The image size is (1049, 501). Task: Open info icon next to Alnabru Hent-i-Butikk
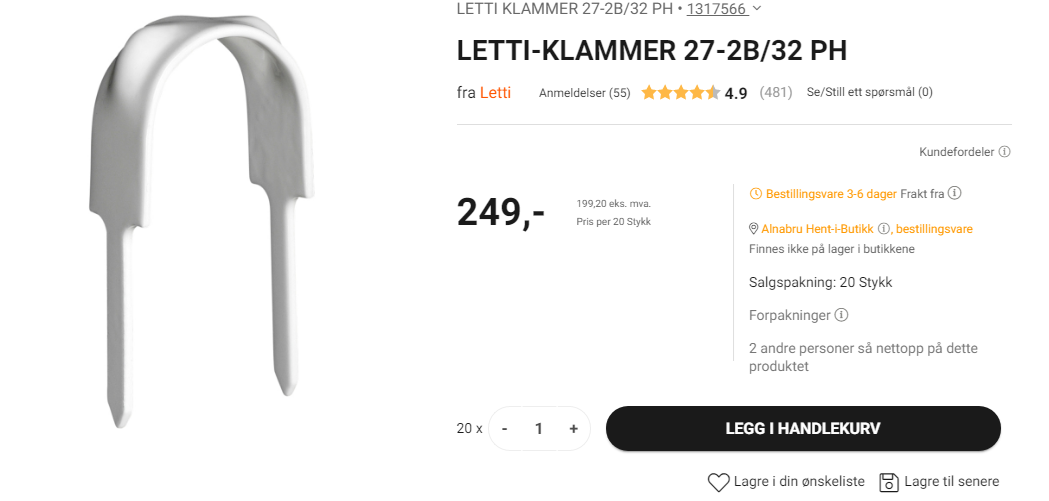pyautogui.click(x=884, y=229)
